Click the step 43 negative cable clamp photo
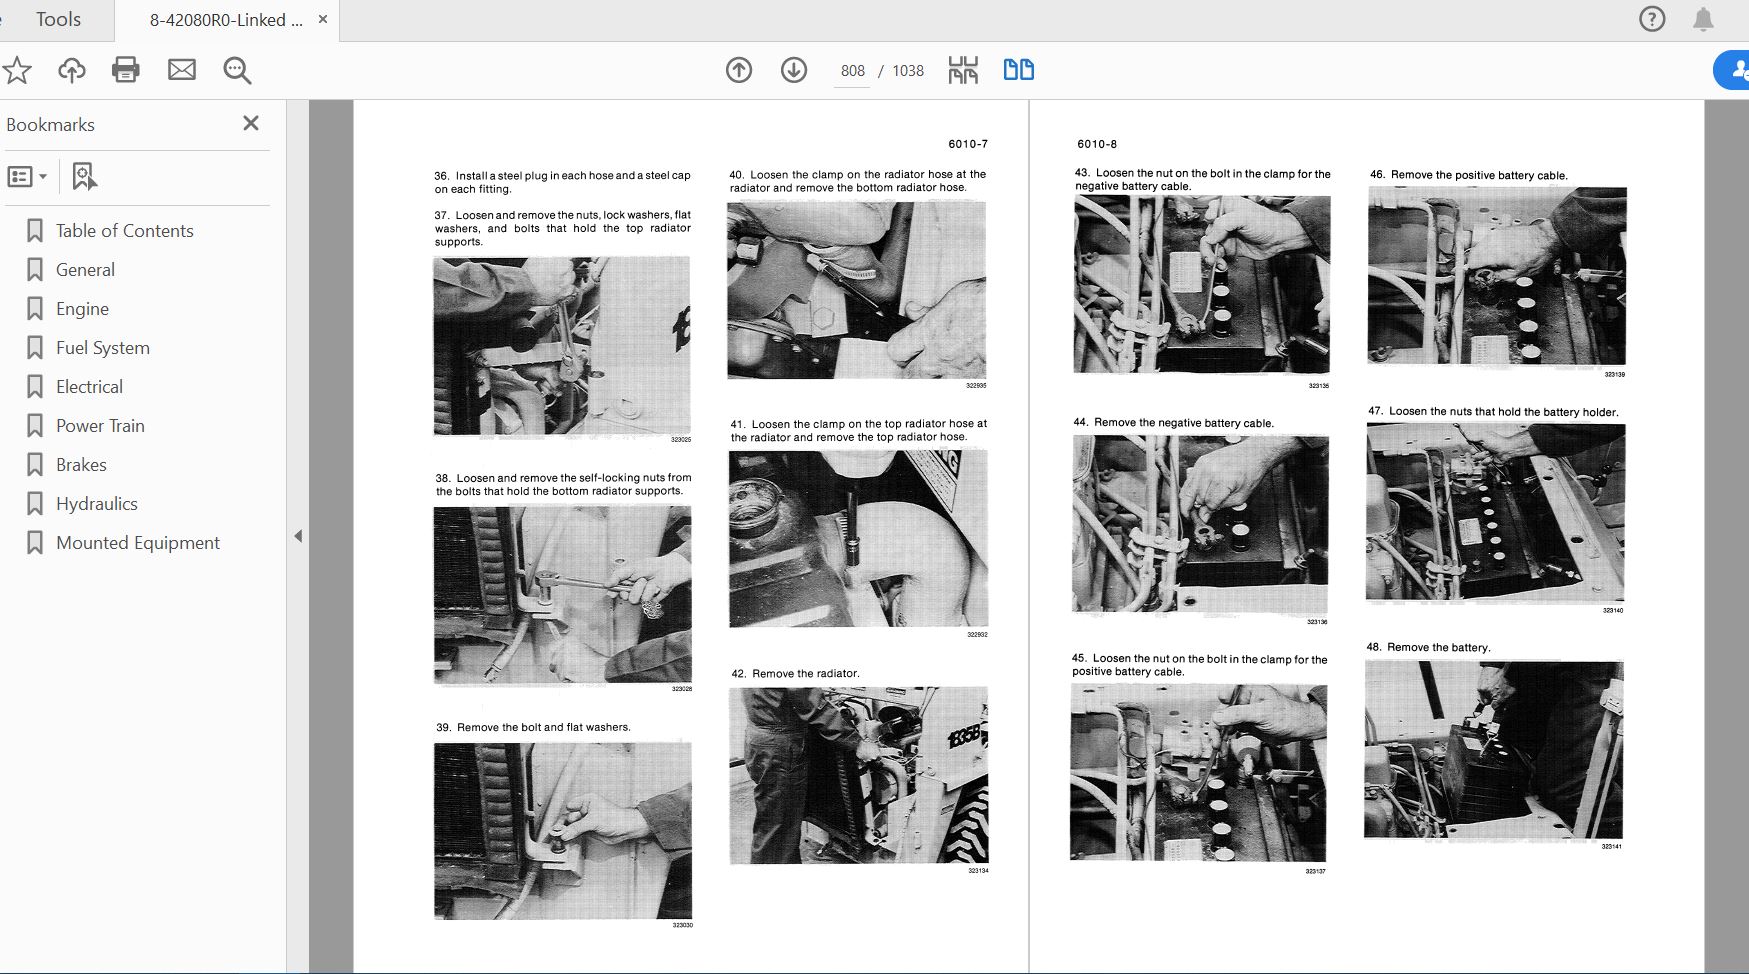Viewport: 1749px width, 974px height. [x=1202, y=284]
